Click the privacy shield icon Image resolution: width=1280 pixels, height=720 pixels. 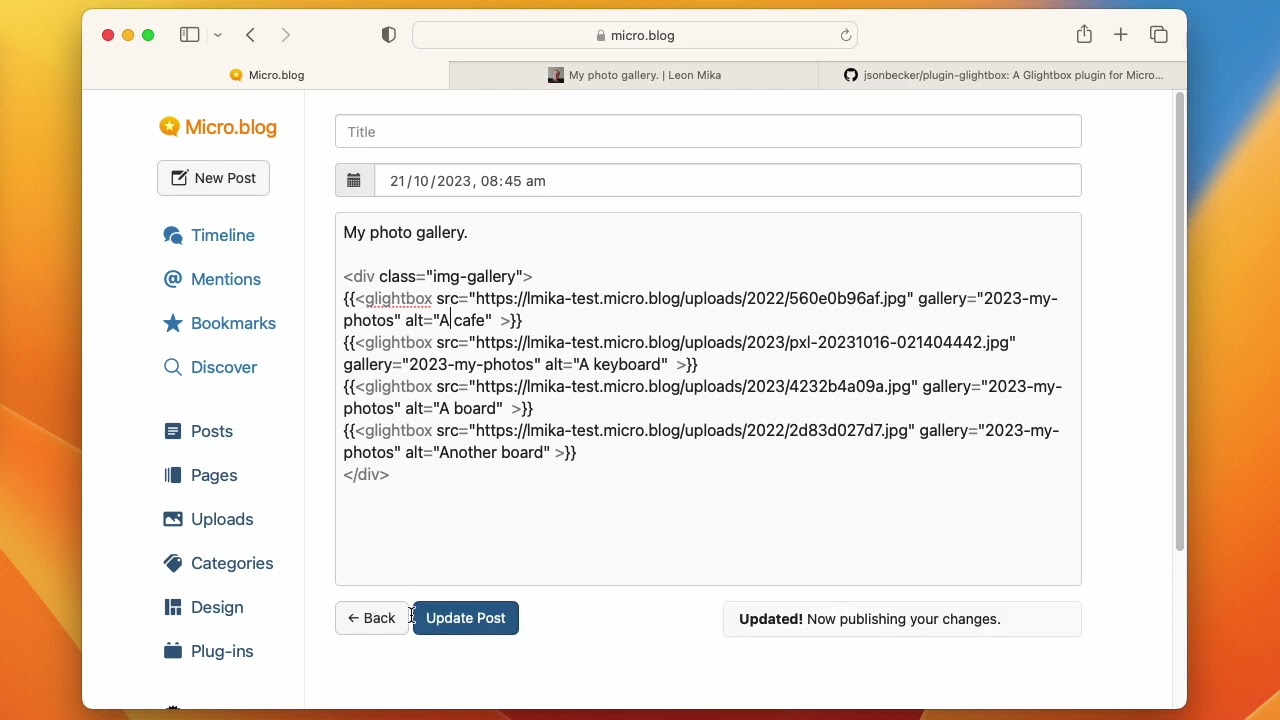389,35
